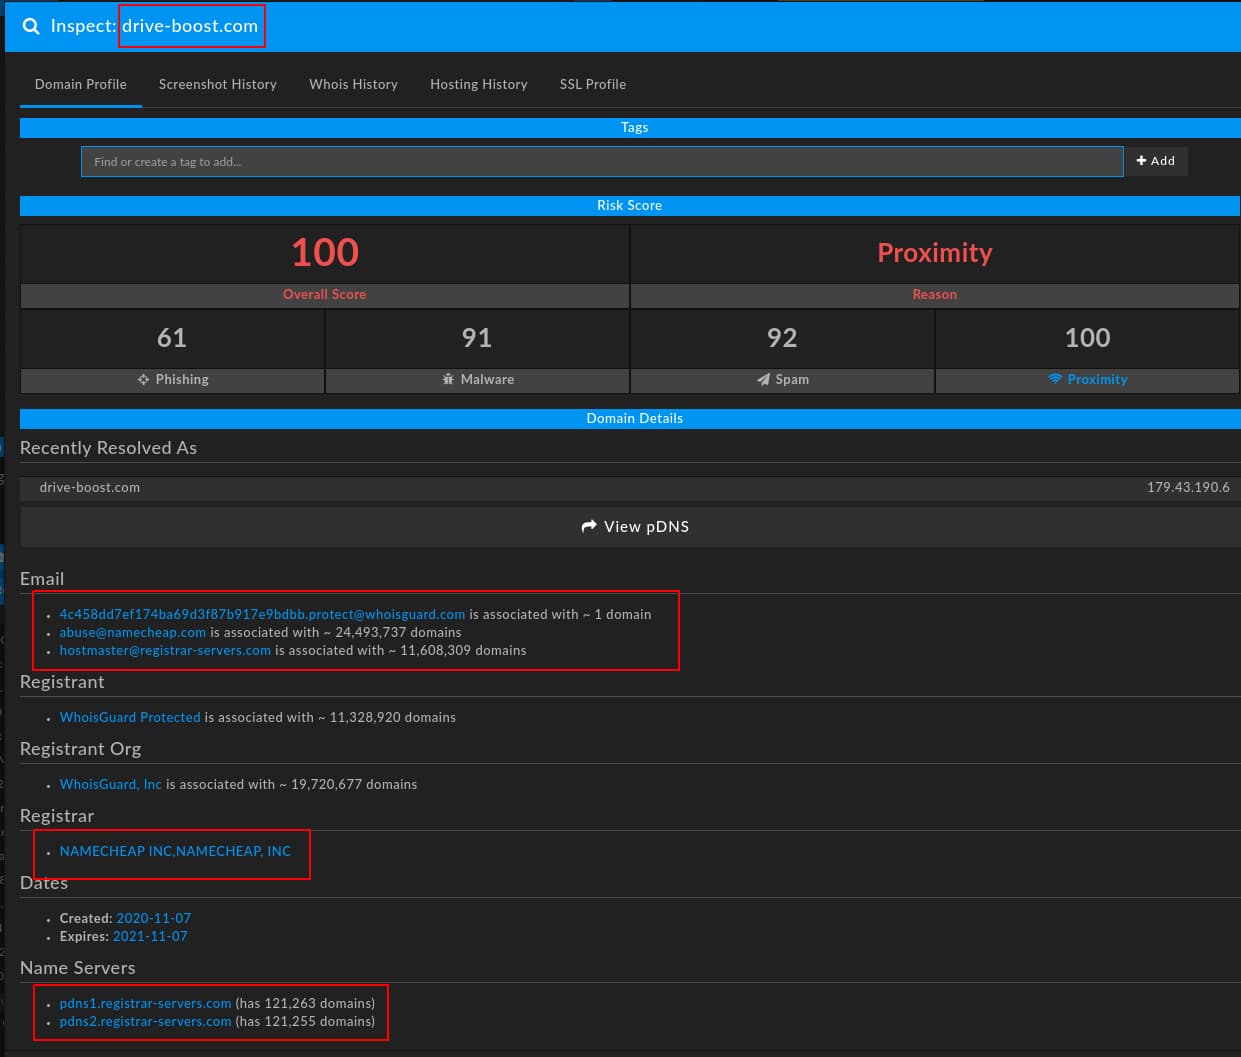Open the Whois History tab
Viewport: 1241px width, 1057px height.
pyautogui.click(x=353, y=85)
